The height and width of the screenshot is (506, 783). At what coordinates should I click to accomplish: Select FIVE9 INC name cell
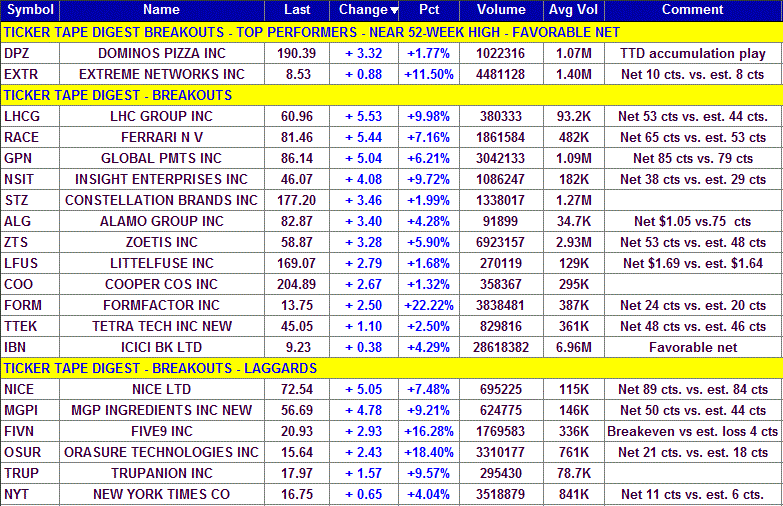click(x=162, y=431)
